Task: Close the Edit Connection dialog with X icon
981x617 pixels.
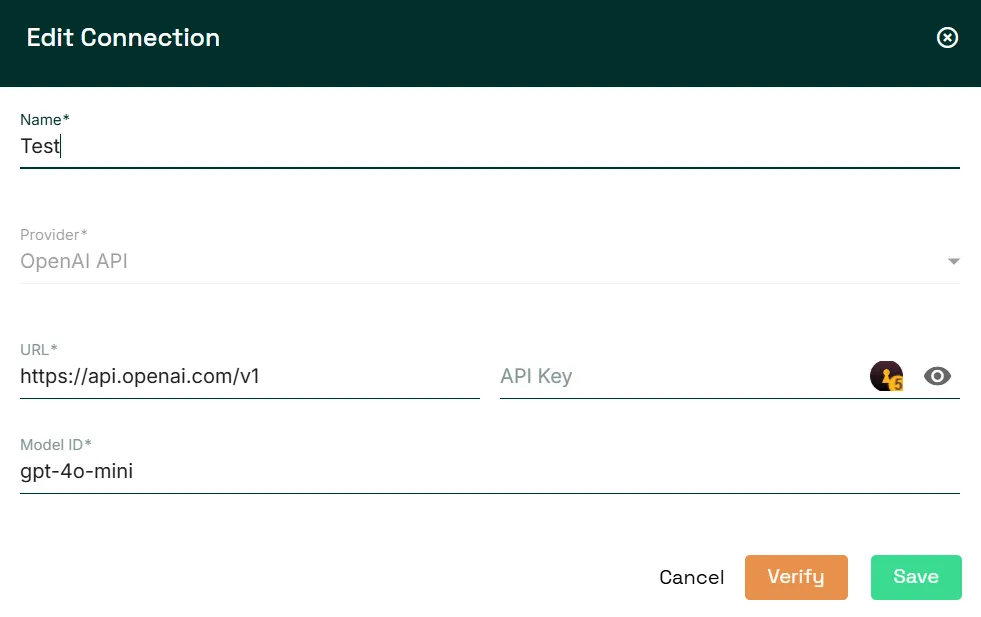Action: tap(947, 38)
